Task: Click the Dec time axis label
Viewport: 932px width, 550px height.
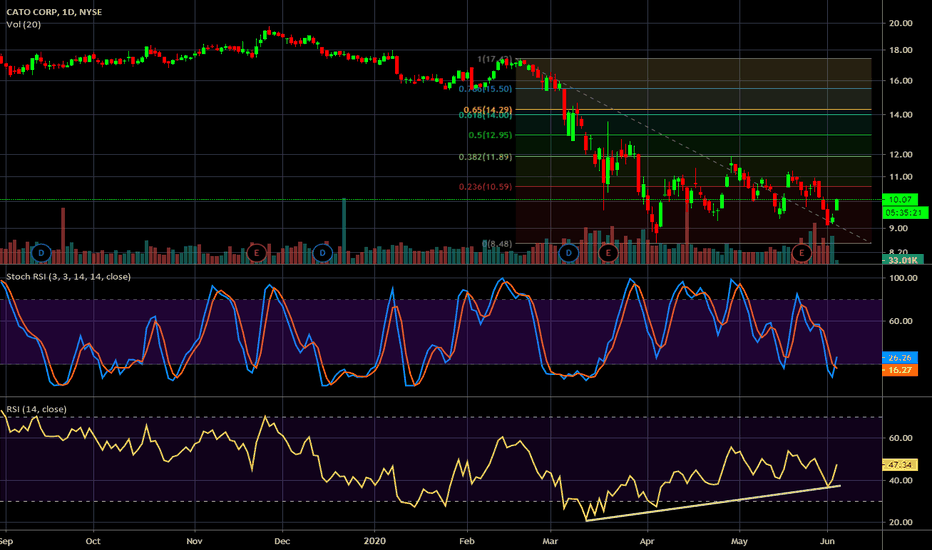Action: [282, 541]
